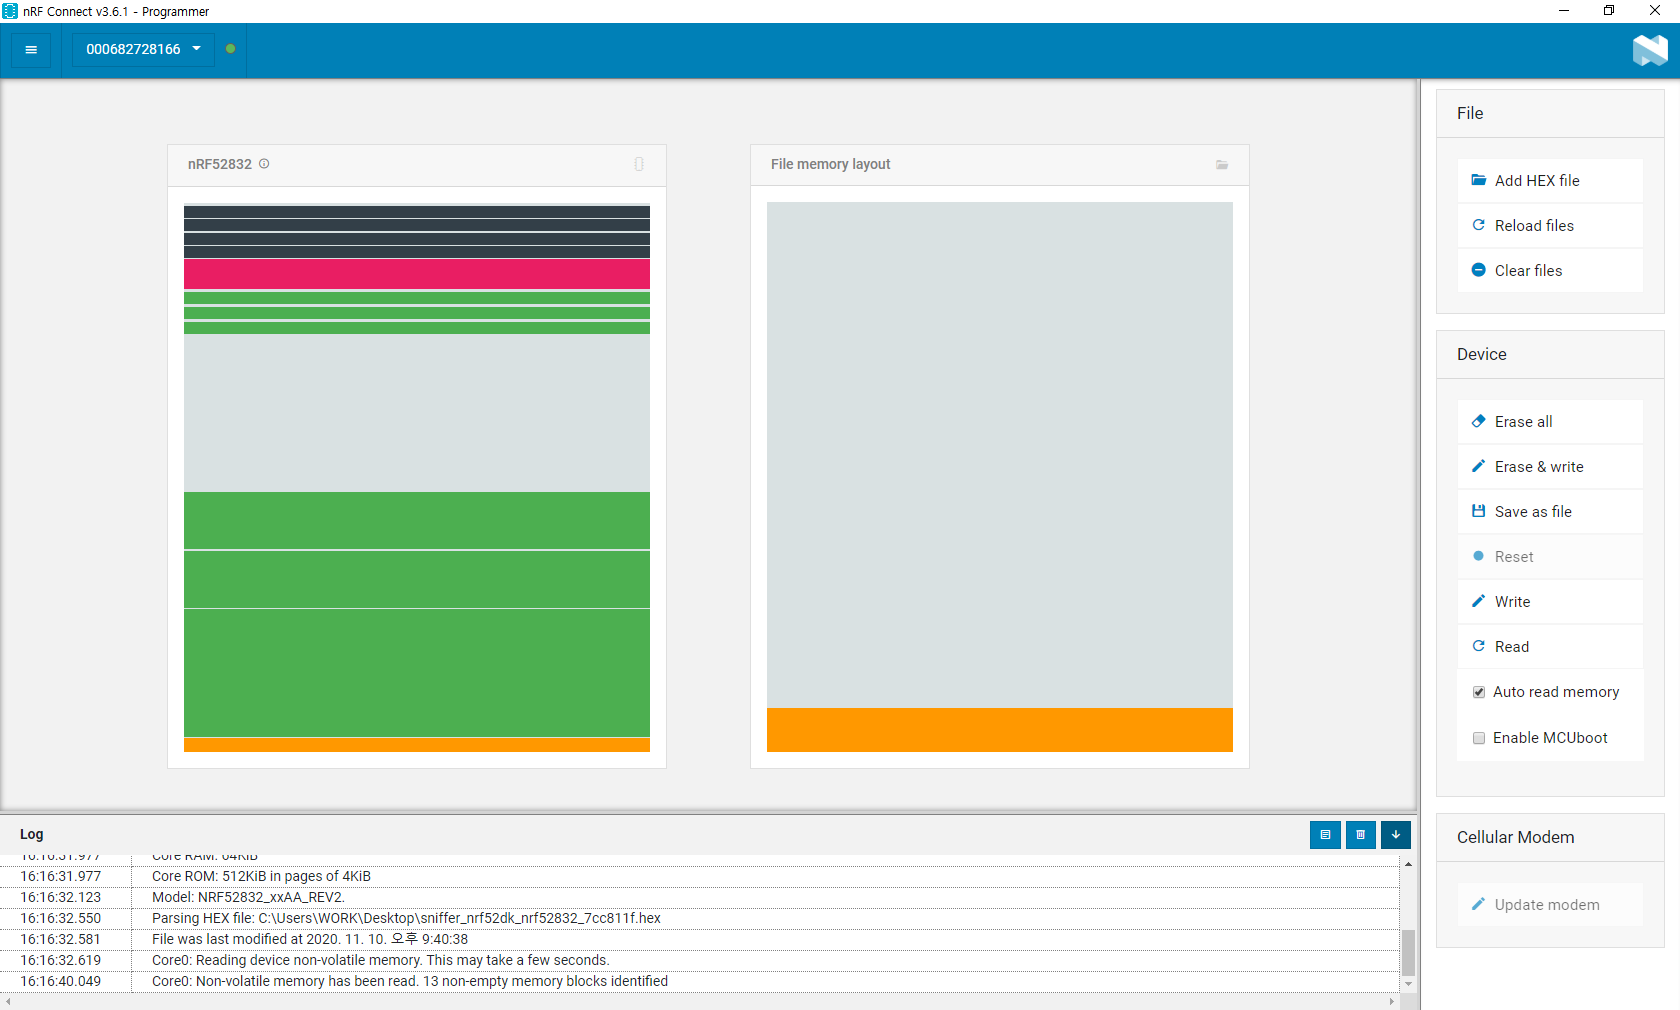The image size is (1680, 1010).
Task: Click the log horizontal scroll left arrow
Action: (8, 1001)
